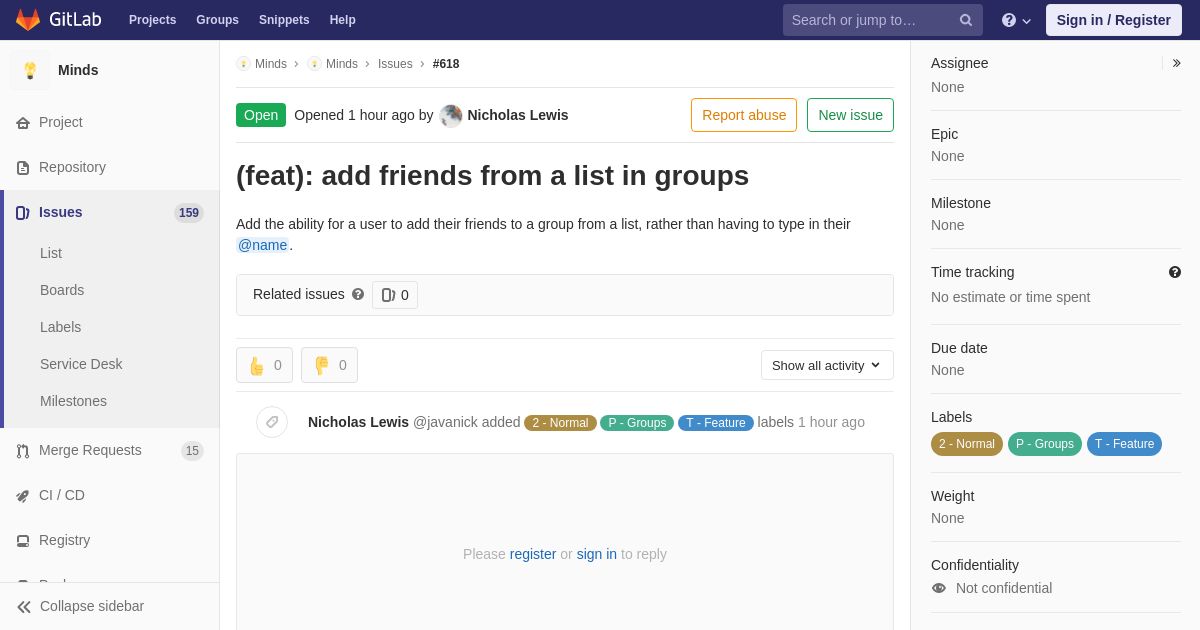1200x630 pixels.
Task: Click the P - Groups label in activity note
Action: coord(637,423)
